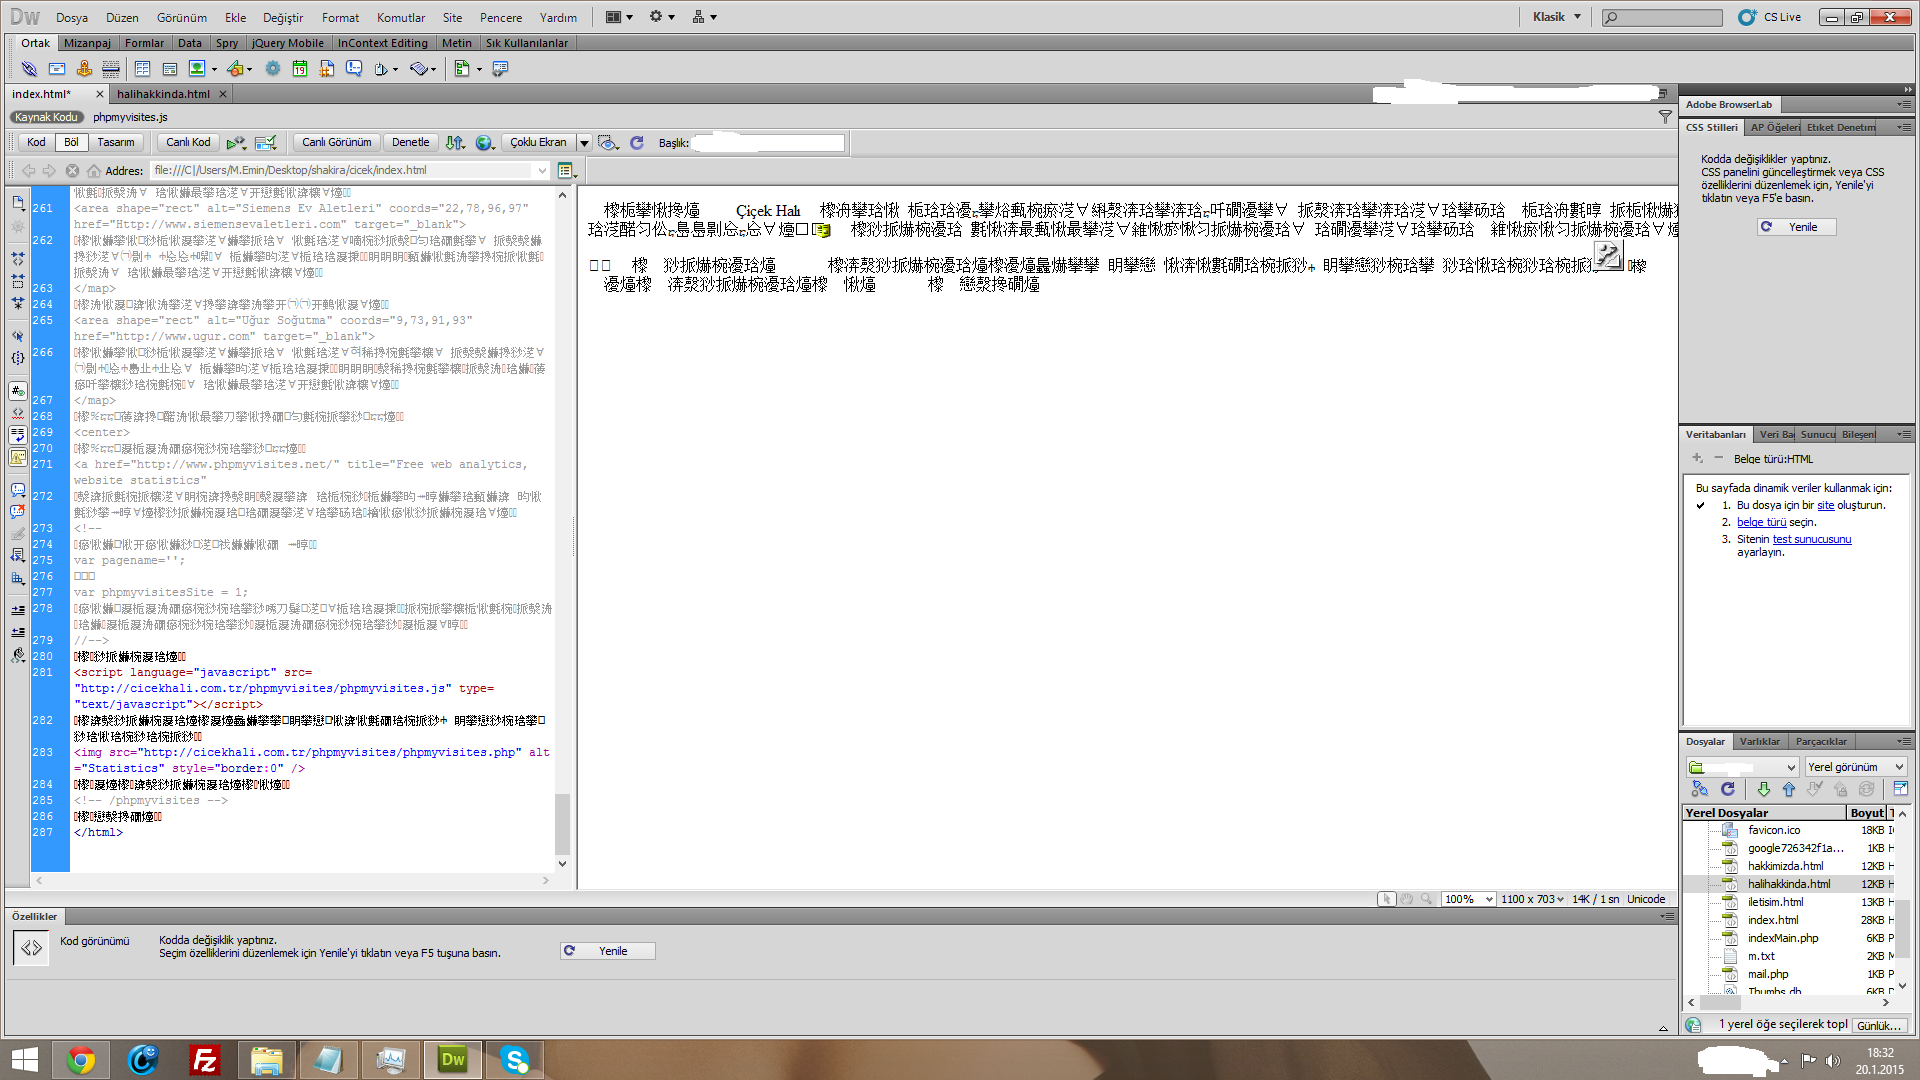Insert a Named Anchor icon
This screenshot has height=1080, width=1920.
[x=84, y=69]
